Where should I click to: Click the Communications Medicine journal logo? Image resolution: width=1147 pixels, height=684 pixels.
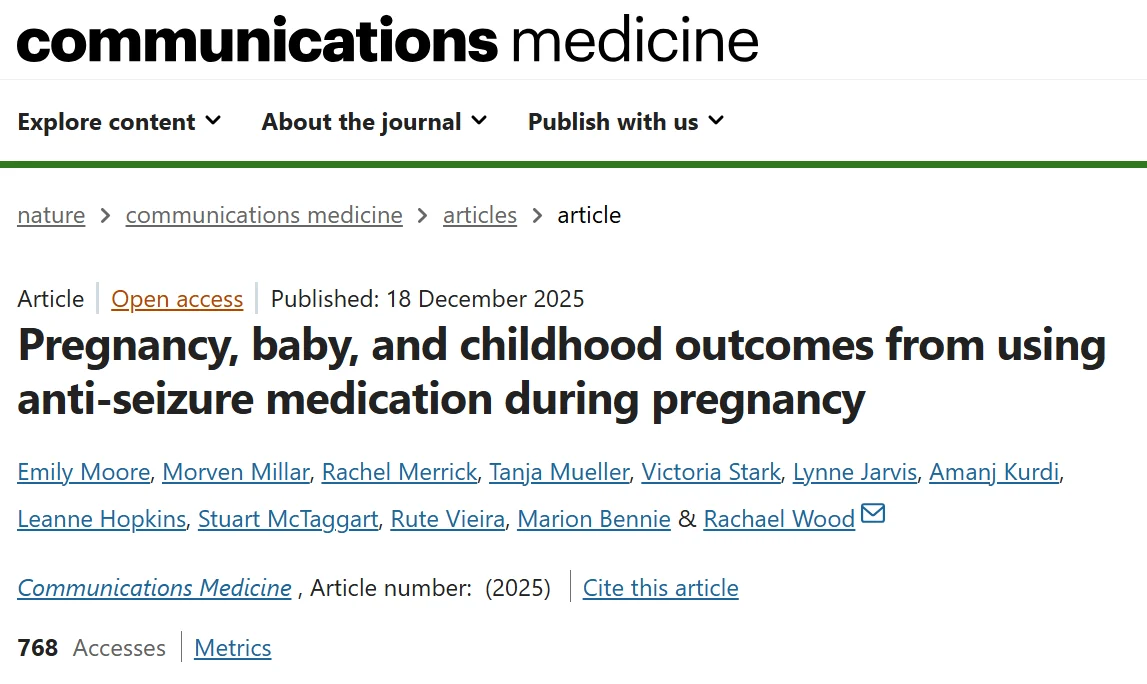[388, 40]
